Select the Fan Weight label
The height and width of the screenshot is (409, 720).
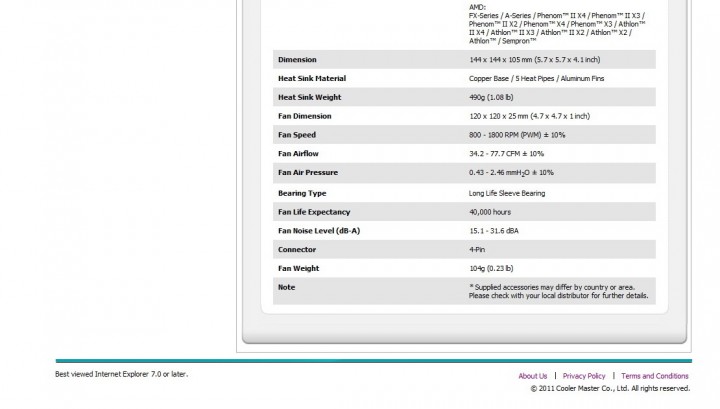tap(298, 269)
